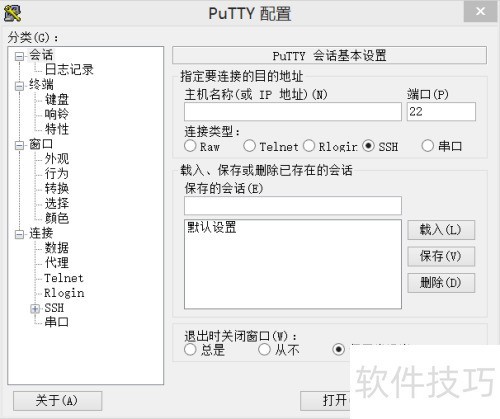Screen dimensions: 500x419
Task: Open the 转换 settings
Action: tap(57, 188)
